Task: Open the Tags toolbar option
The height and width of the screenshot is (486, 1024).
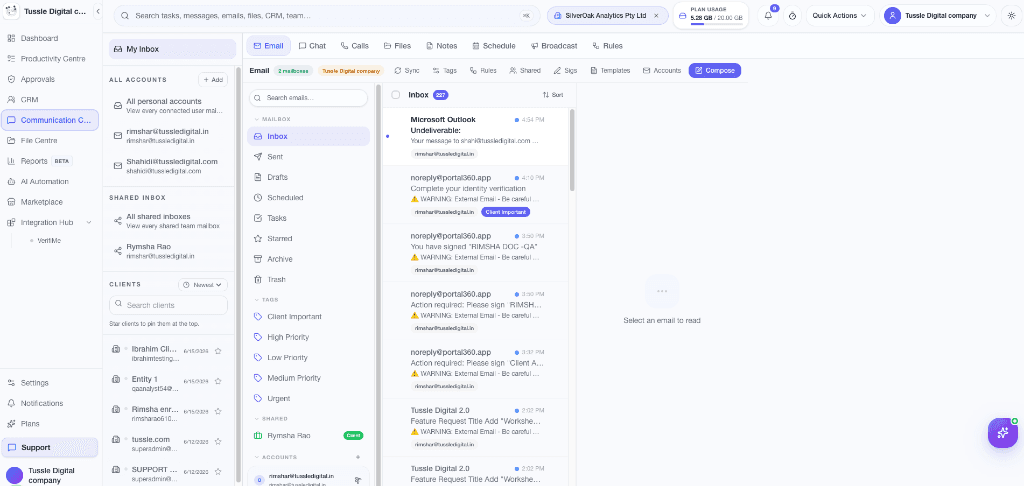Action: [x=445, y=71]
